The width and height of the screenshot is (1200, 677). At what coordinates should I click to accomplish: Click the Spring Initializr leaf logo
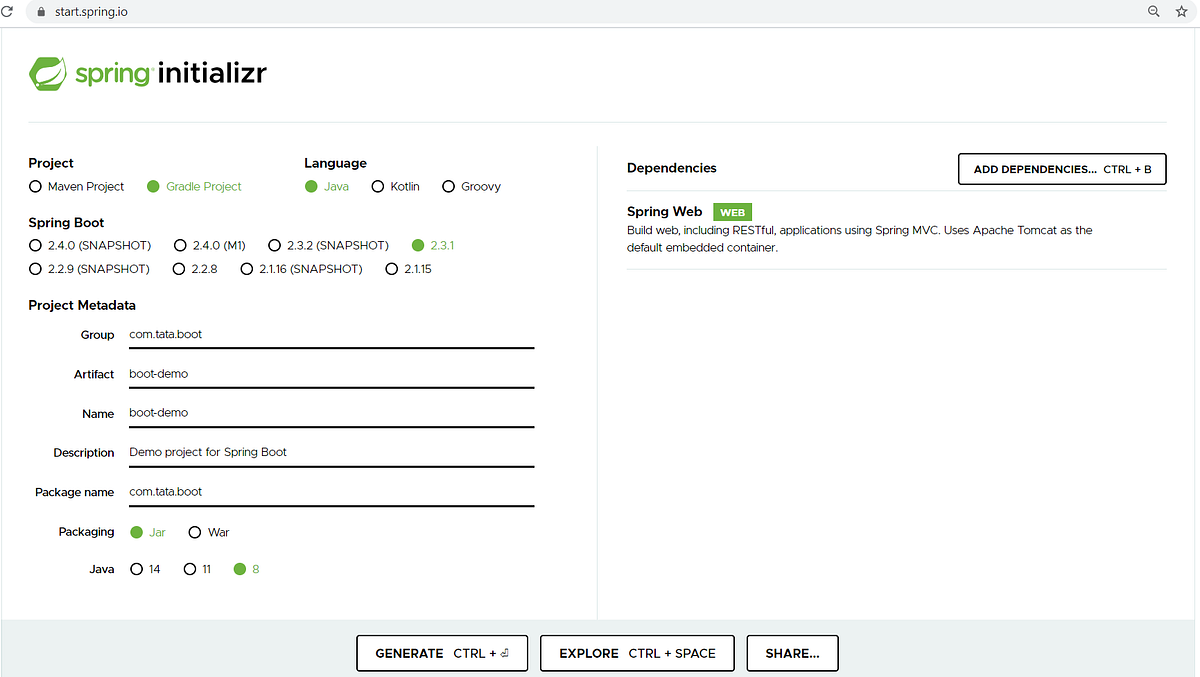[49, 73]
